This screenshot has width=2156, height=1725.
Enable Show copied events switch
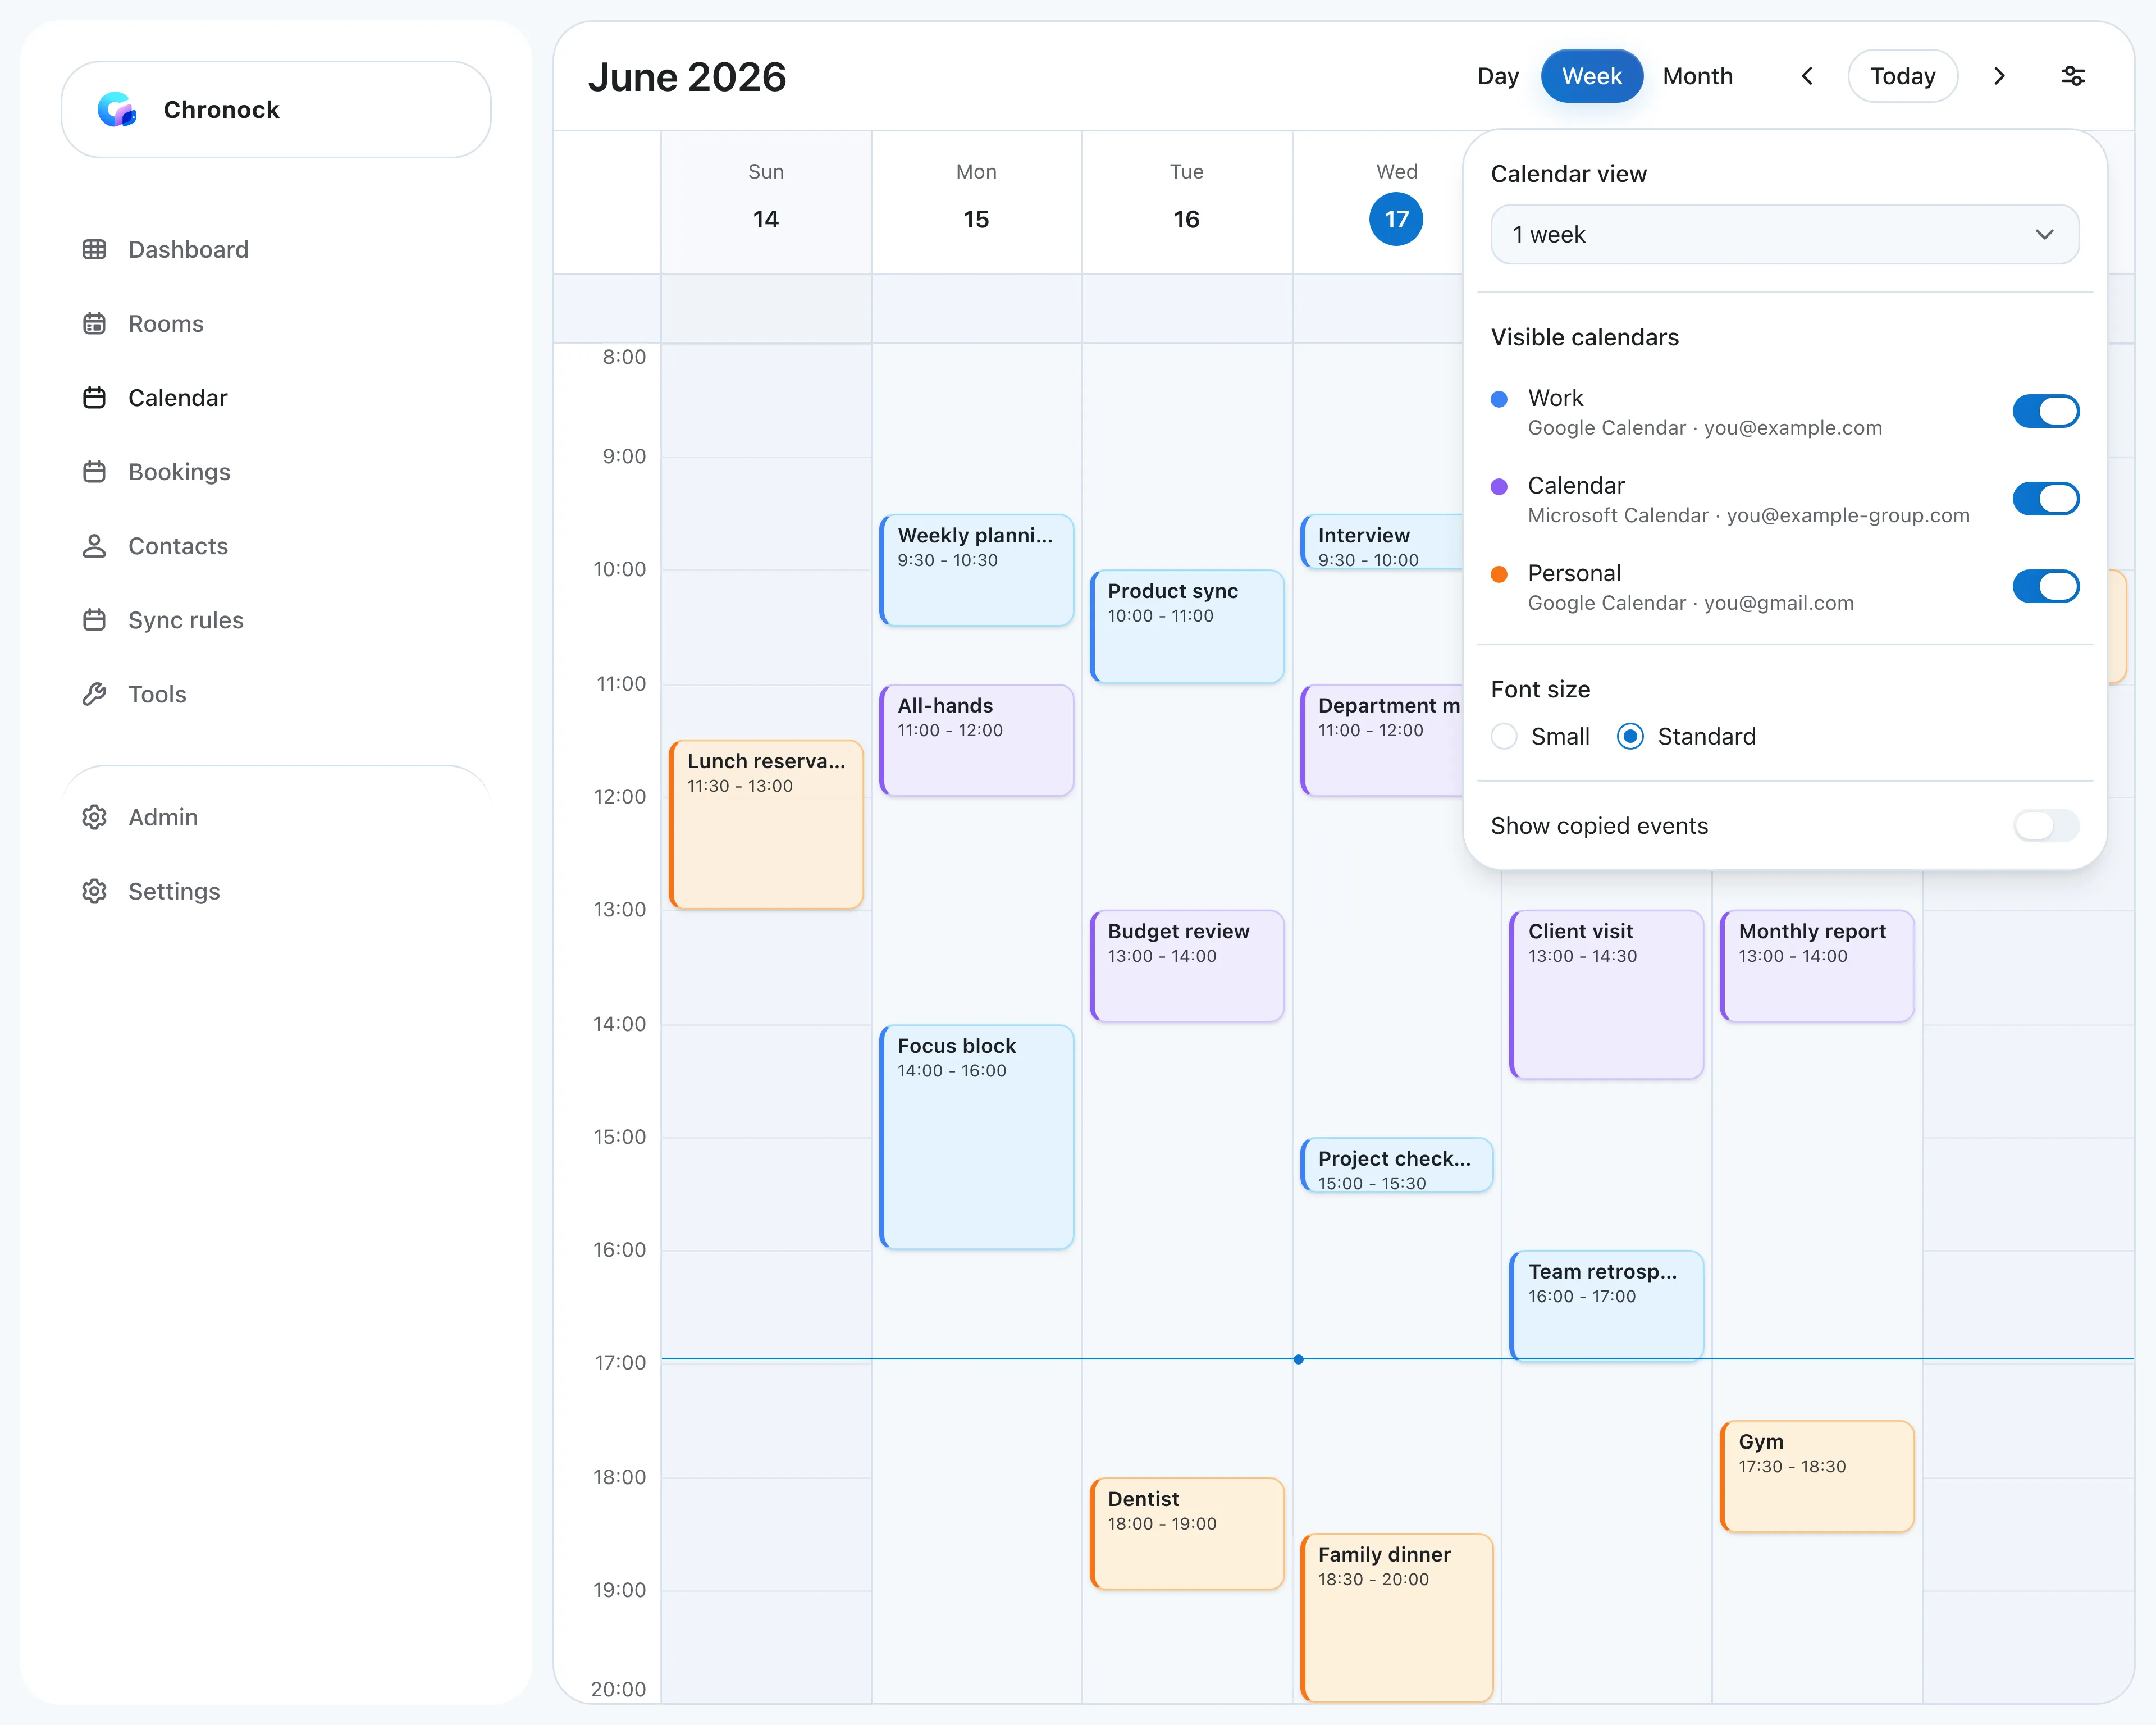2045,825
